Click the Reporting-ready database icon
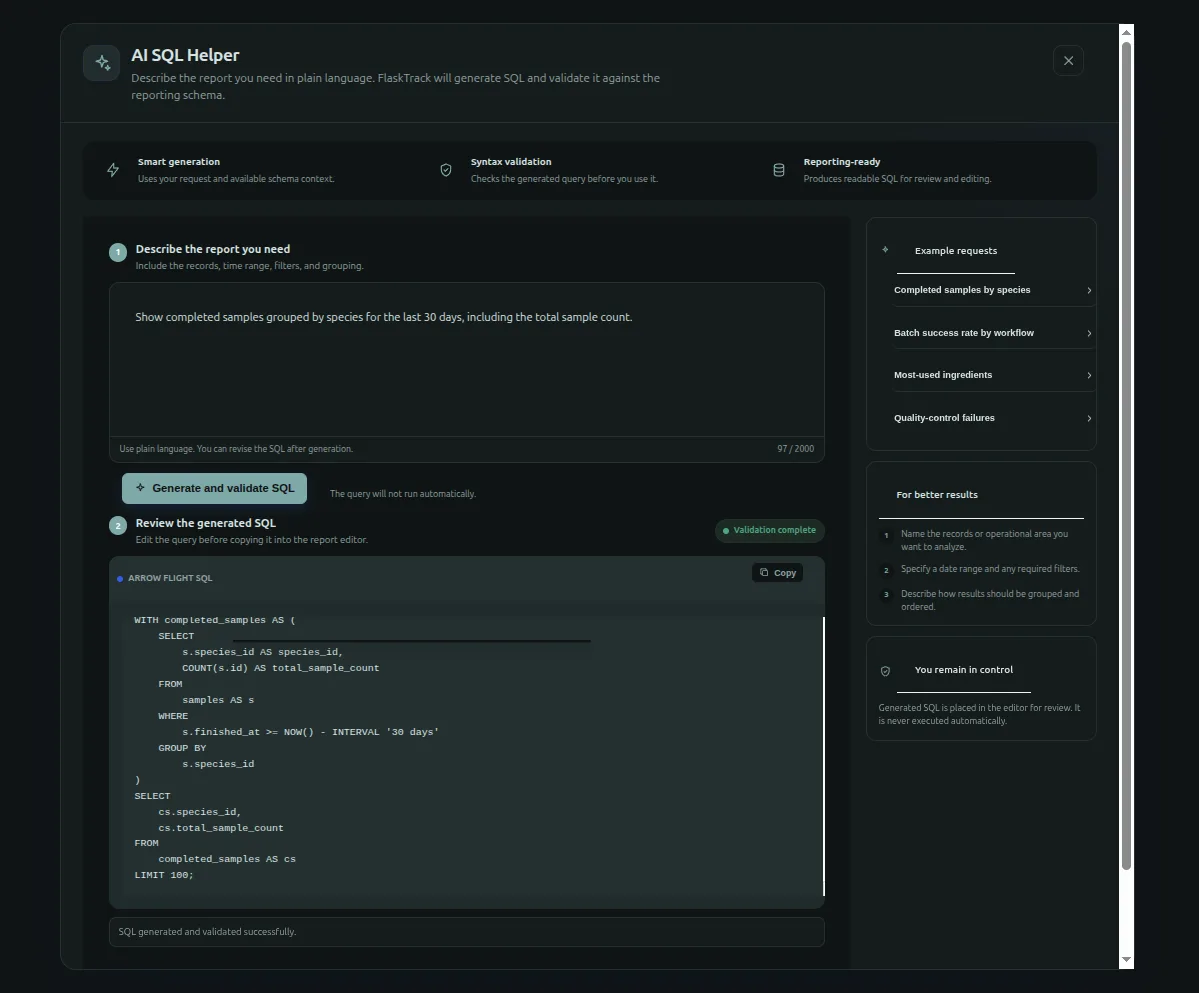This screenshot has width=1199, height=993. 778,170
